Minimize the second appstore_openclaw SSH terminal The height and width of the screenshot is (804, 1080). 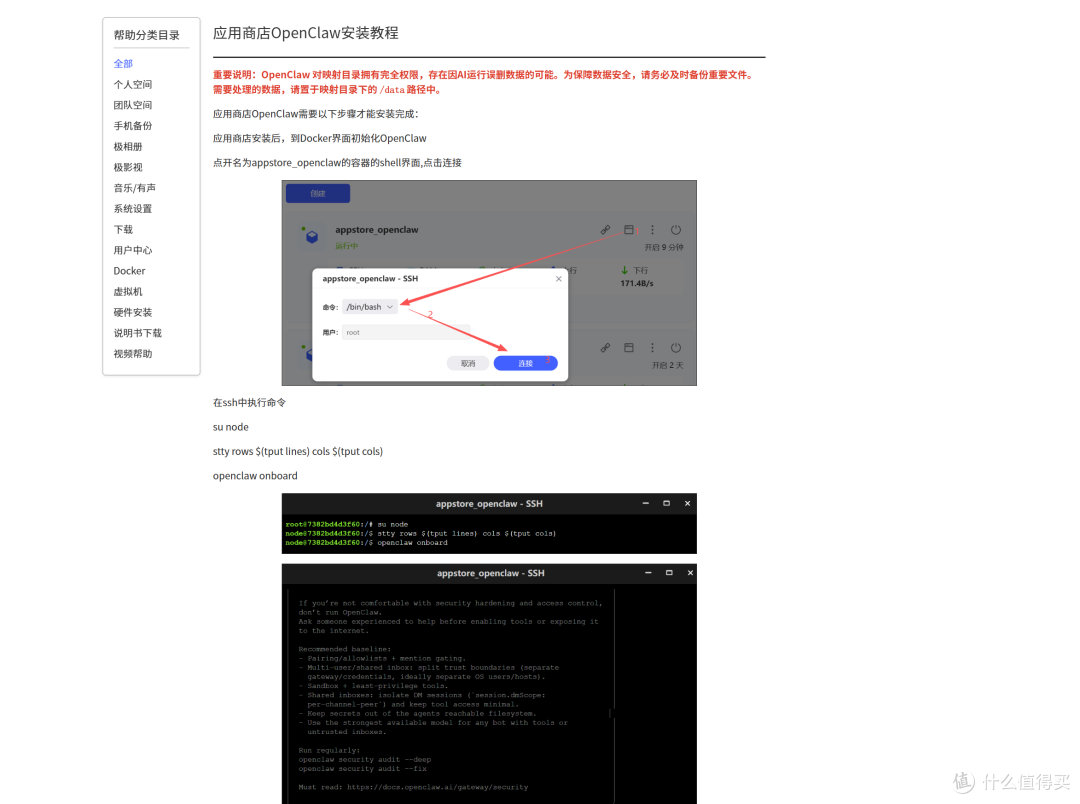648,573
